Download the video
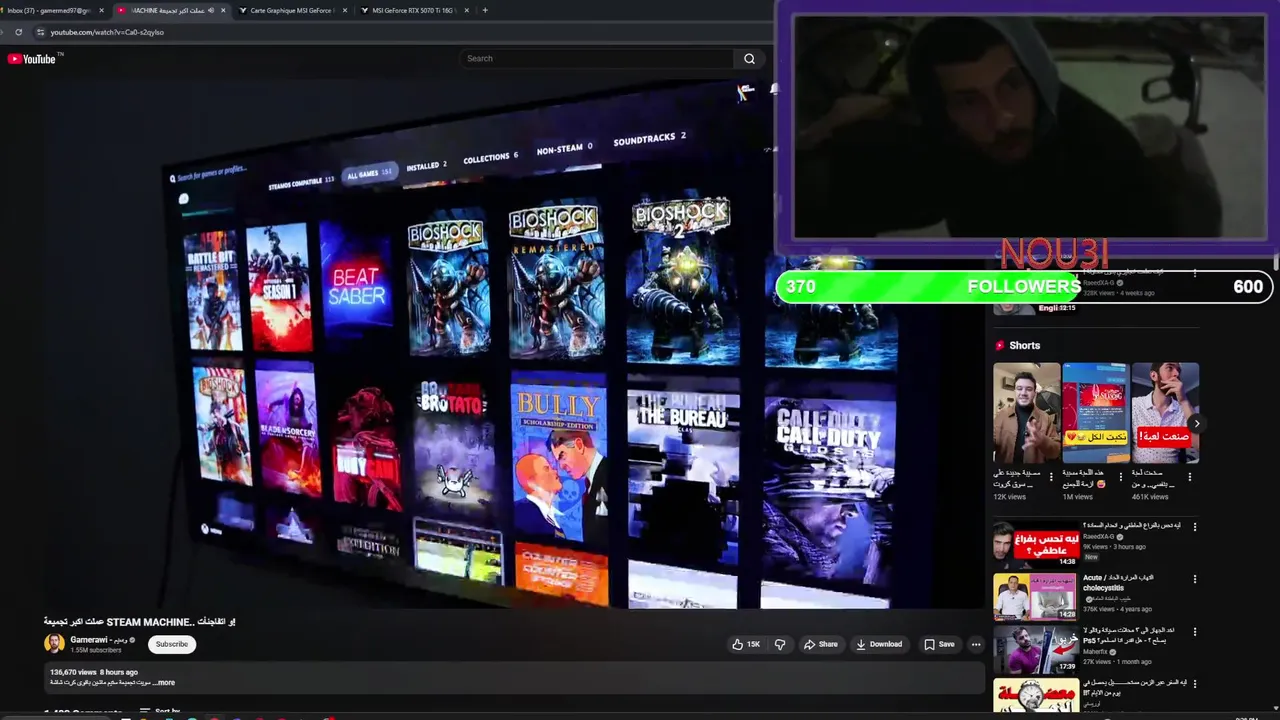The width and height of the screenshot is (1280, 720). pyautogui.click(x=879, y=644)
